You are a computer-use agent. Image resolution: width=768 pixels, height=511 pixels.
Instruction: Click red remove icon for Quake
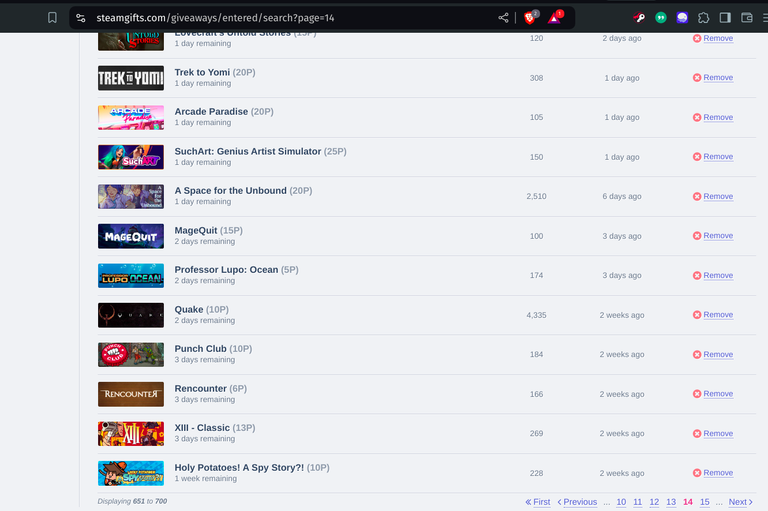(x=697, y=315)
